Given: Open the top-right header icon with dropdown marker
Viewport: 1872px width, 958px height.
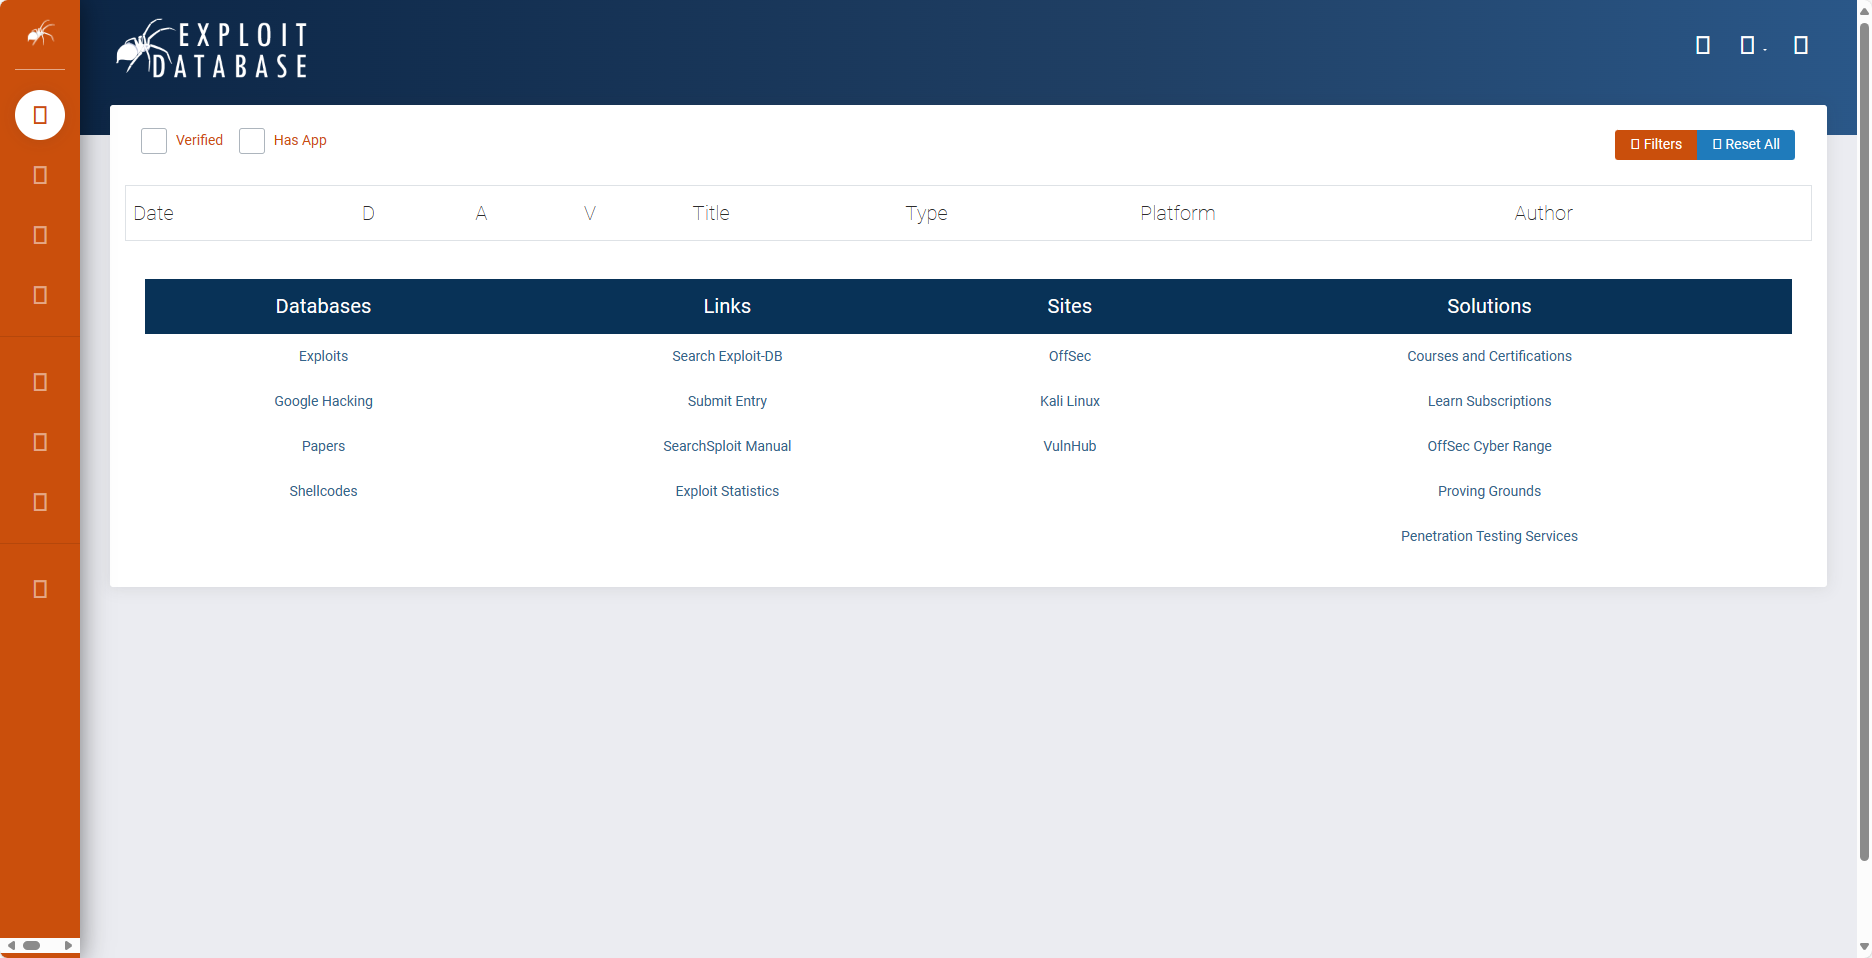Looking at the screenshot, I should pos(1752,45).
